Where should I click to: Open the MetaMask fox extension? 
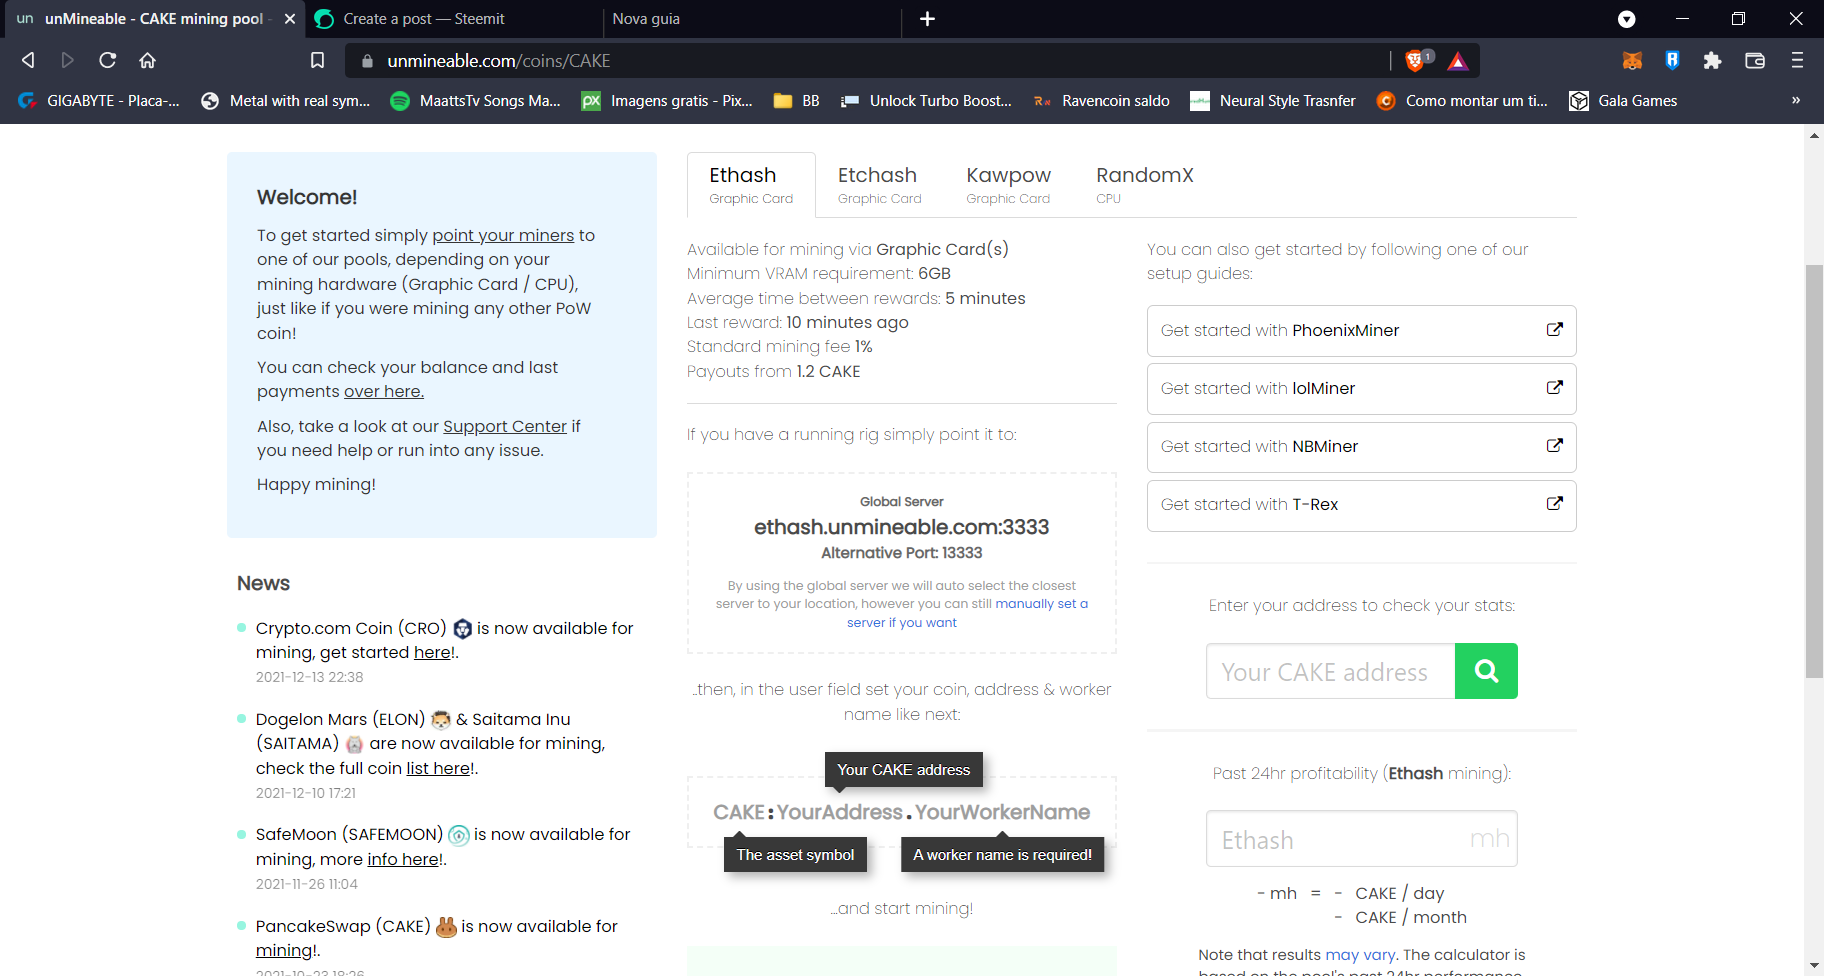pyautogui.click(x=1632, y=61)
